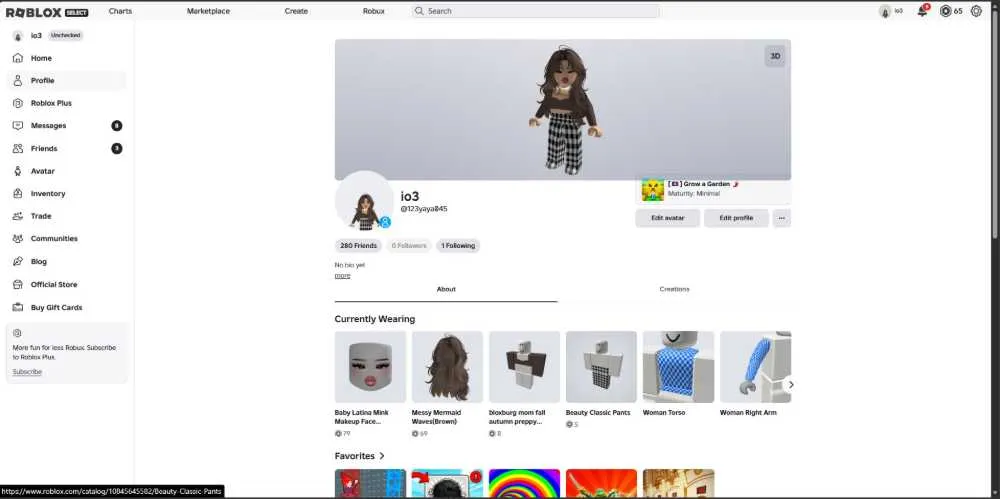Expand bio with the more link
The image size is (1000, 499).
coord(342,276)
